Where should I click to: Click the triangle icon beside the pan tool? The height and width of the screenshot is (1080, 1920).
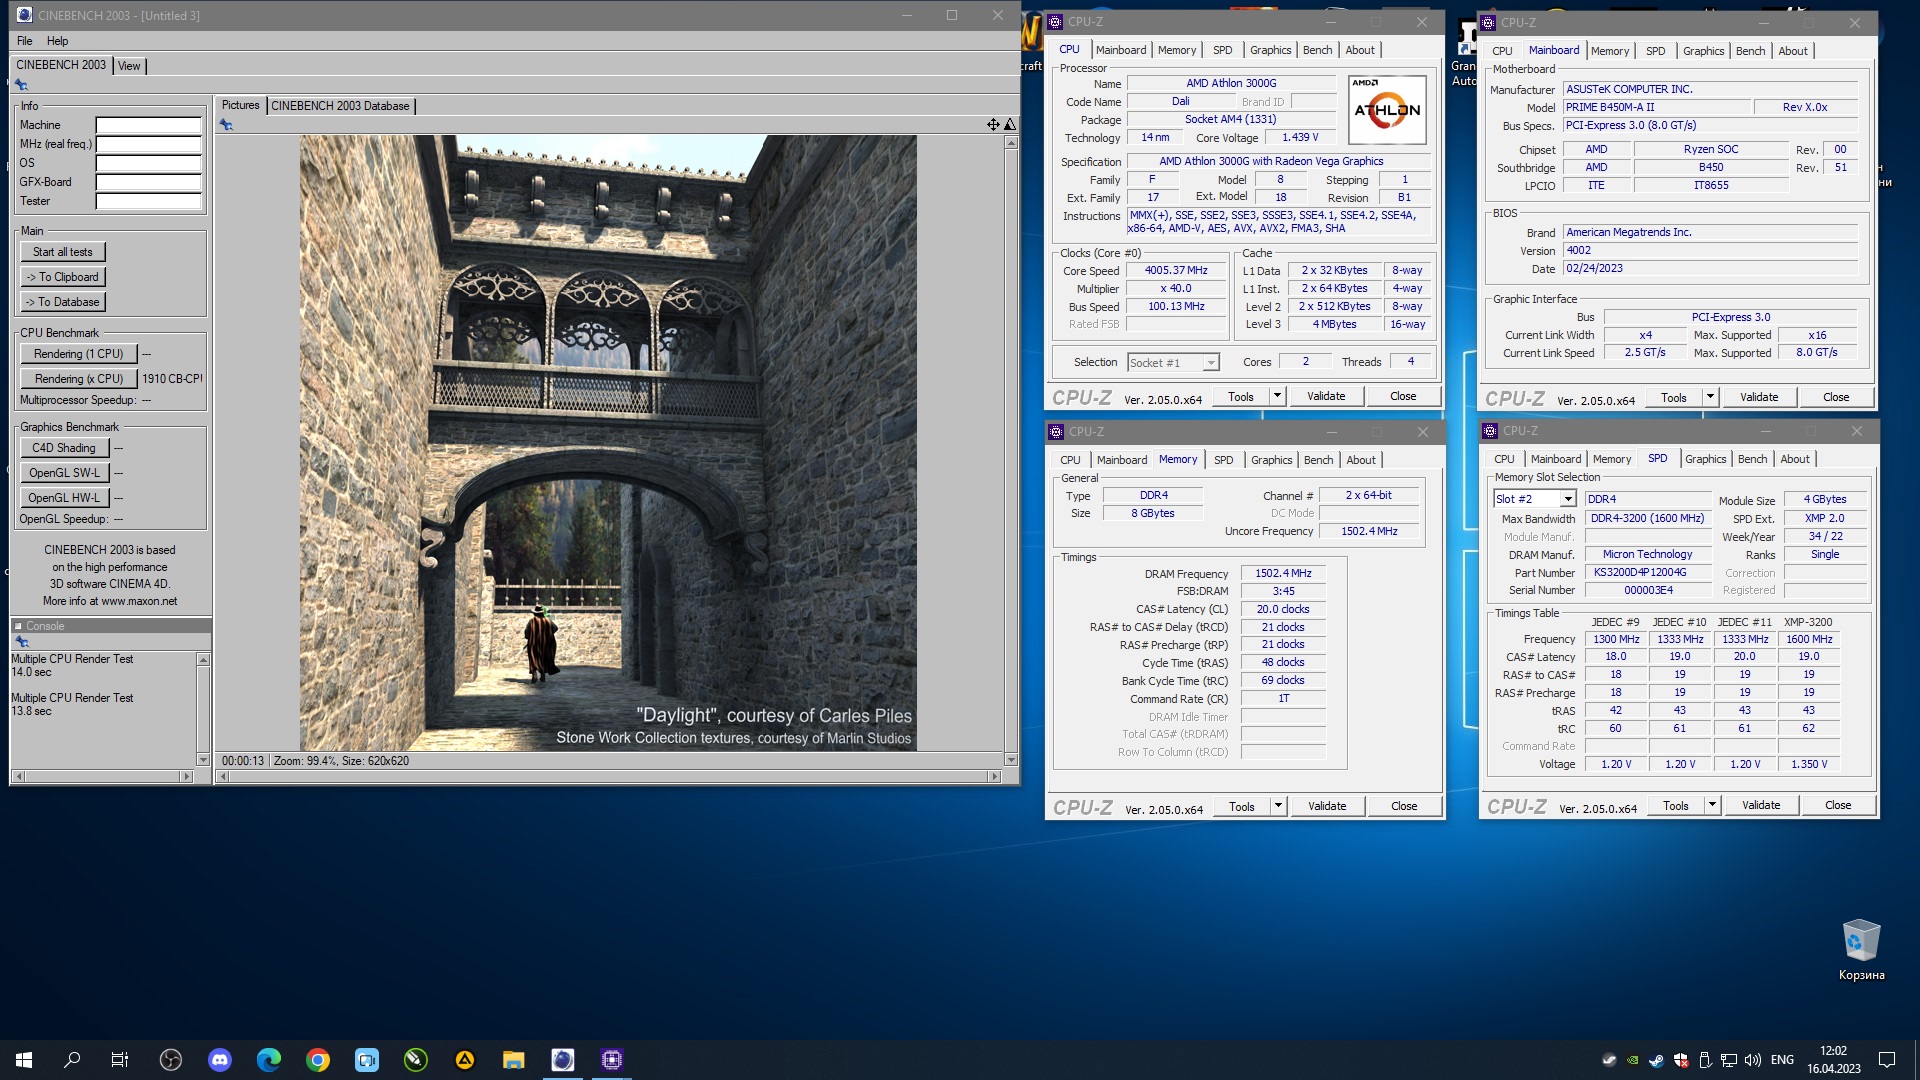click(1010, 124)
